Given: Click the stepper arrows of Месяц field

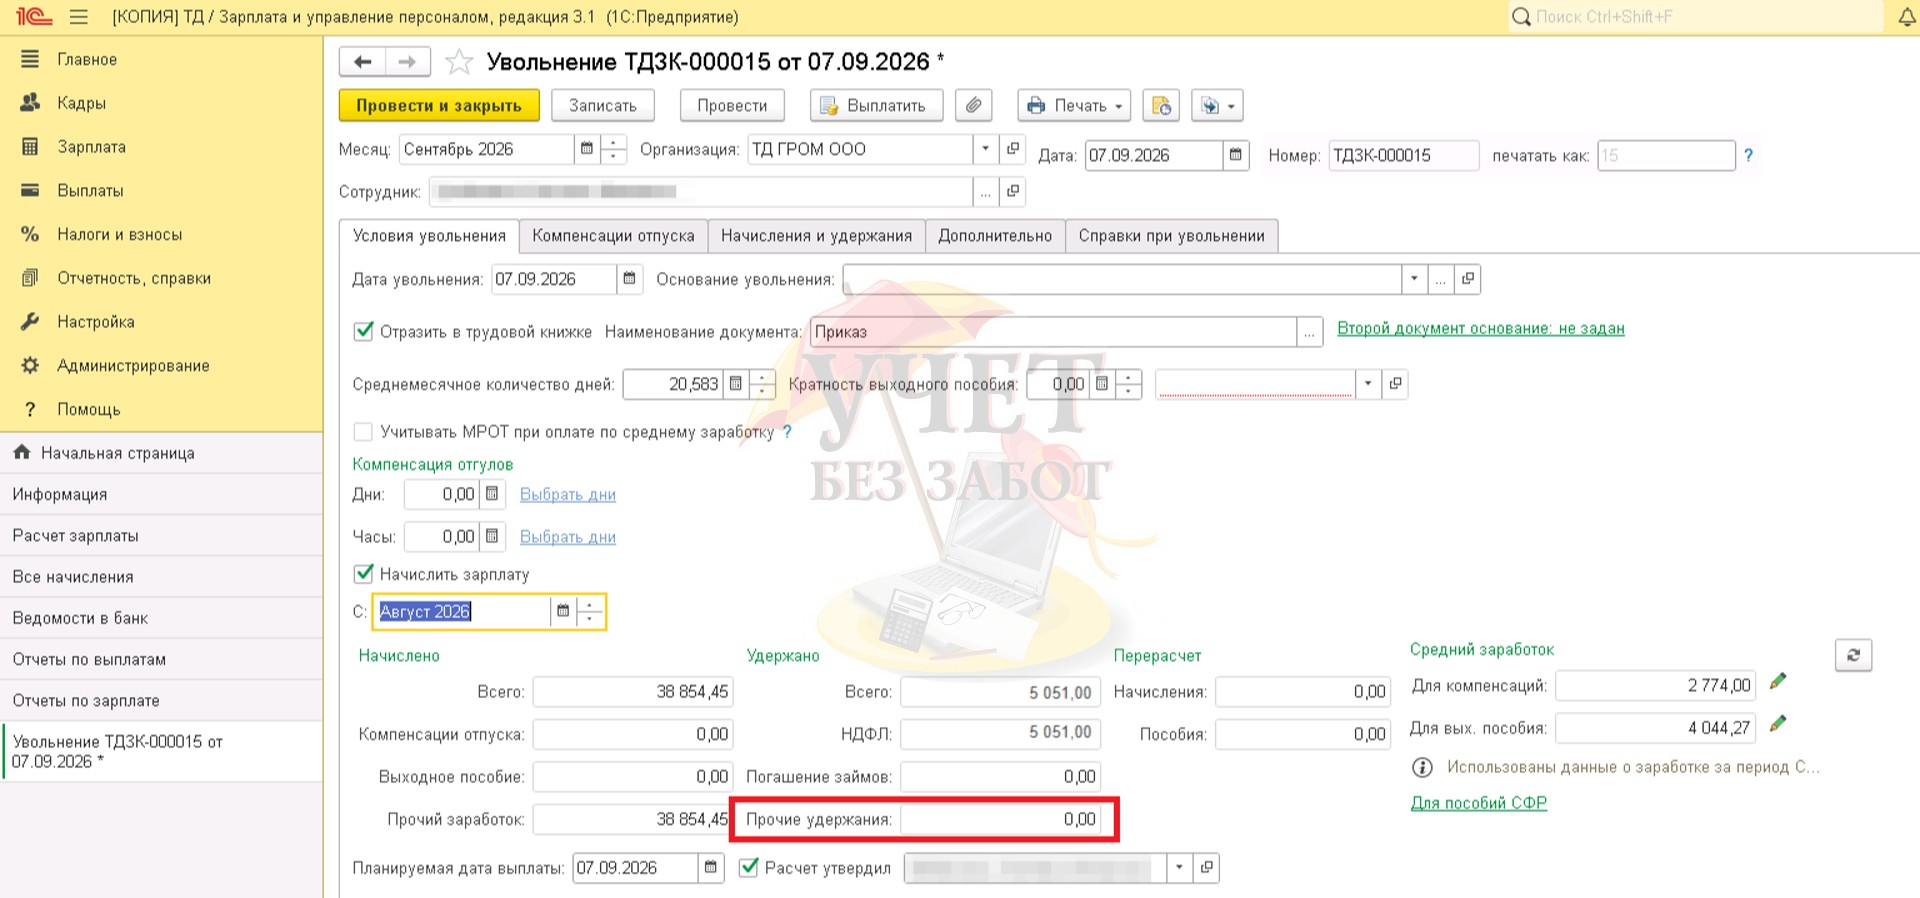Looking at the screenshot, I should [613, 149].
